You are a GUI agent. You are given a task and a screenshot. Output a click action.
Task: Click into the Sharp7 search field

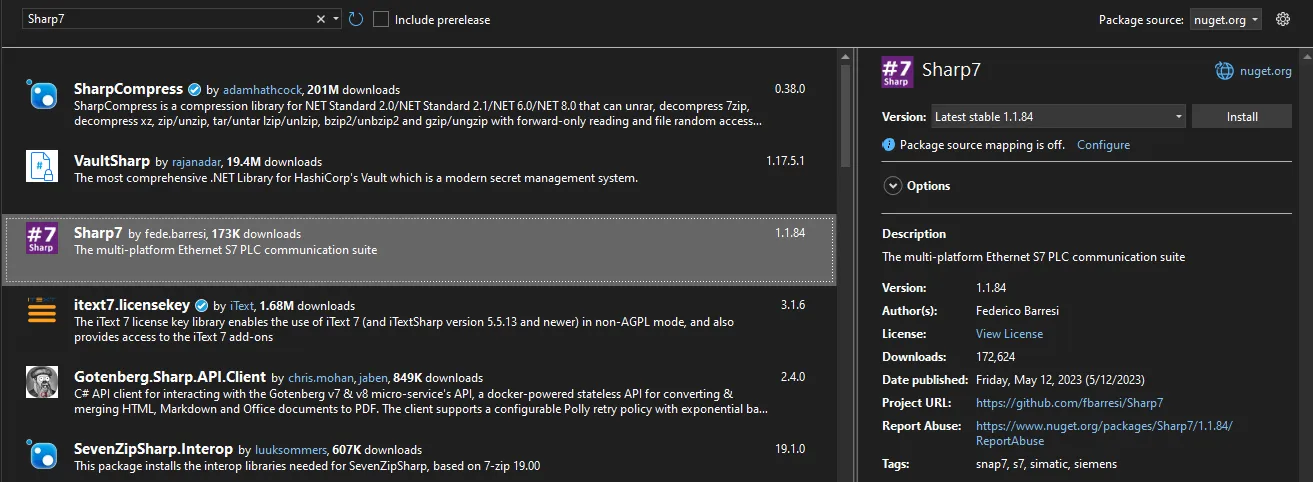pos(160,19)
